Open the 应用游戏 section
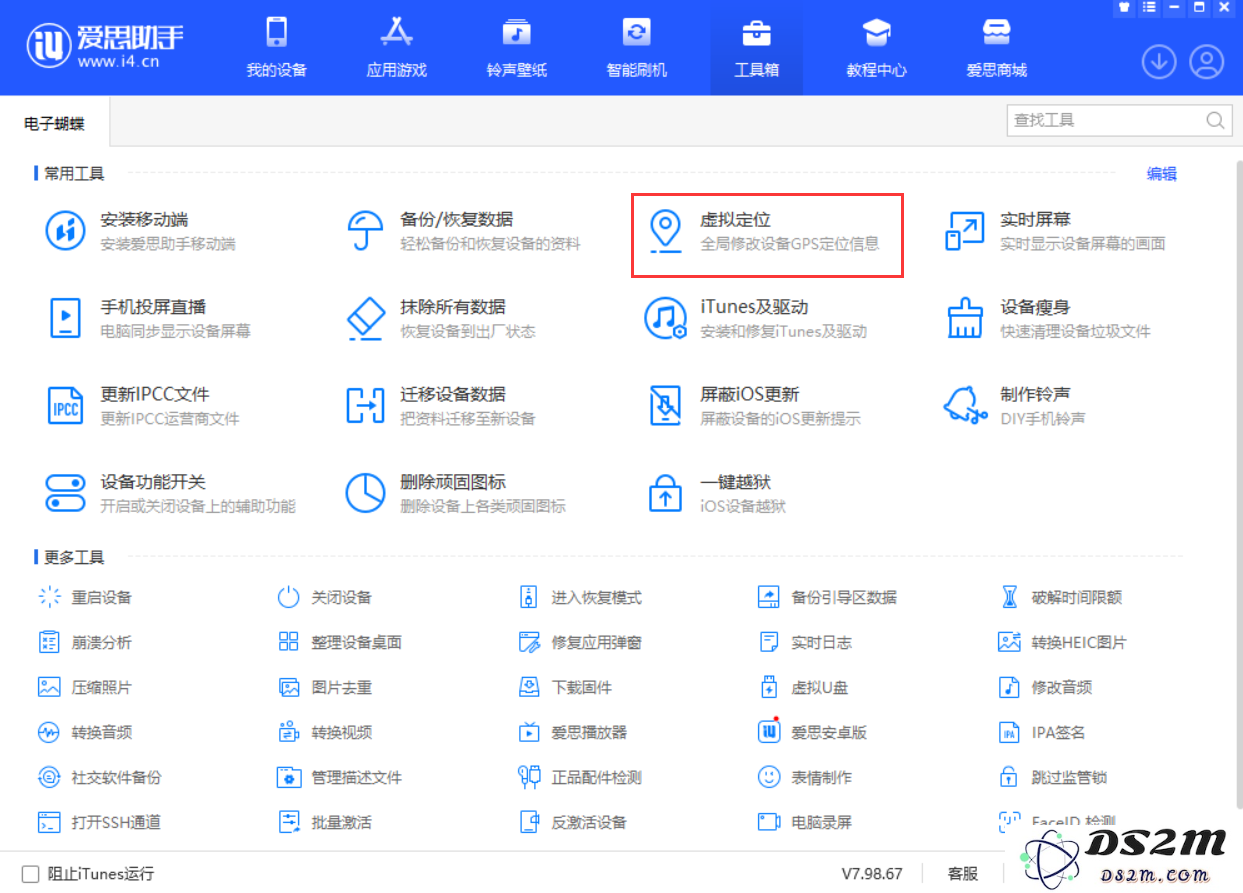Screen dimensions: 1243x893 [397, 48]
